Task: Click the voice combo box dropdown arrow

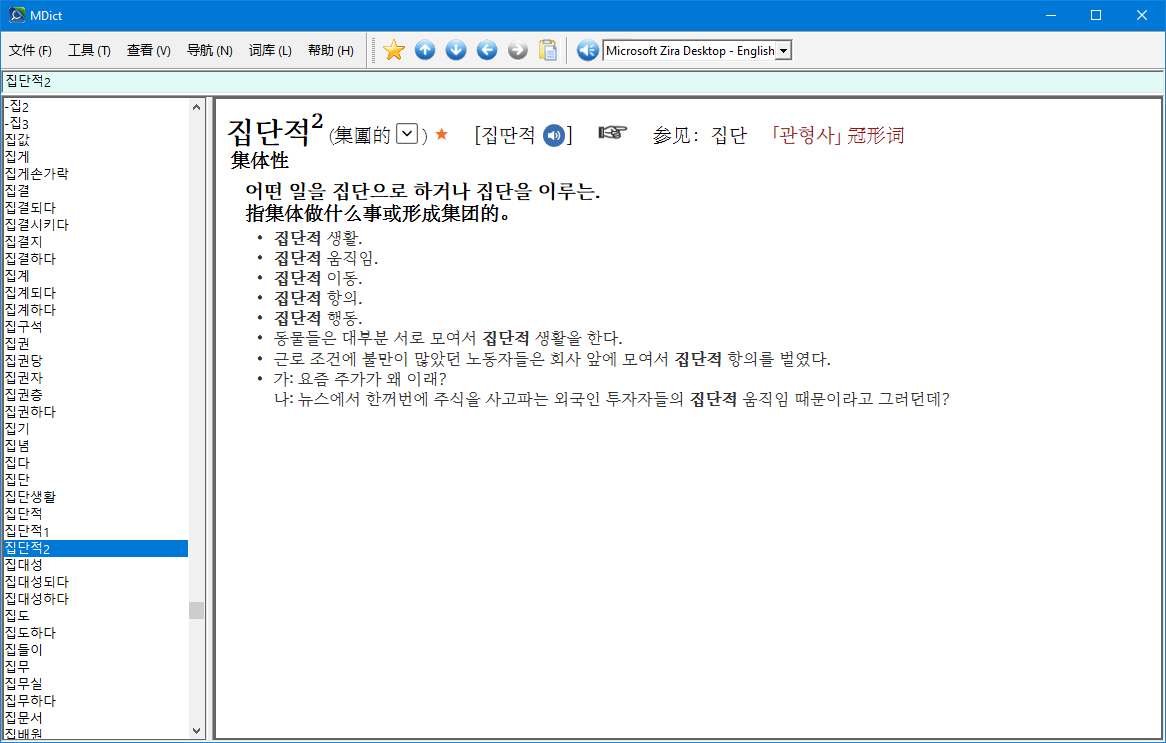Action: tap(784, 50)
